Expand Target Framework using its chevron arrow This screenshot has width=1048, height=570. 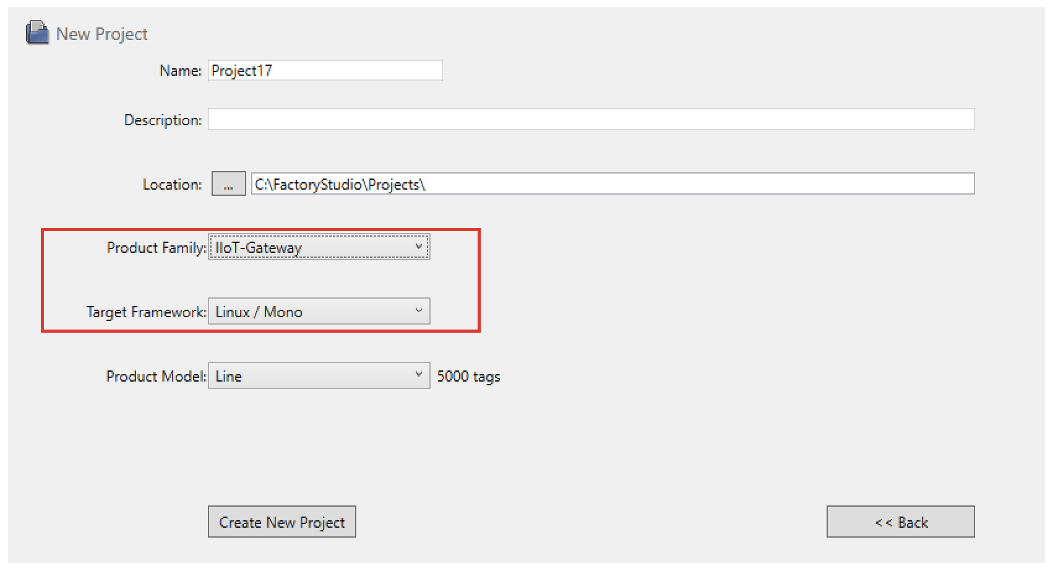(x=418, y=311)
